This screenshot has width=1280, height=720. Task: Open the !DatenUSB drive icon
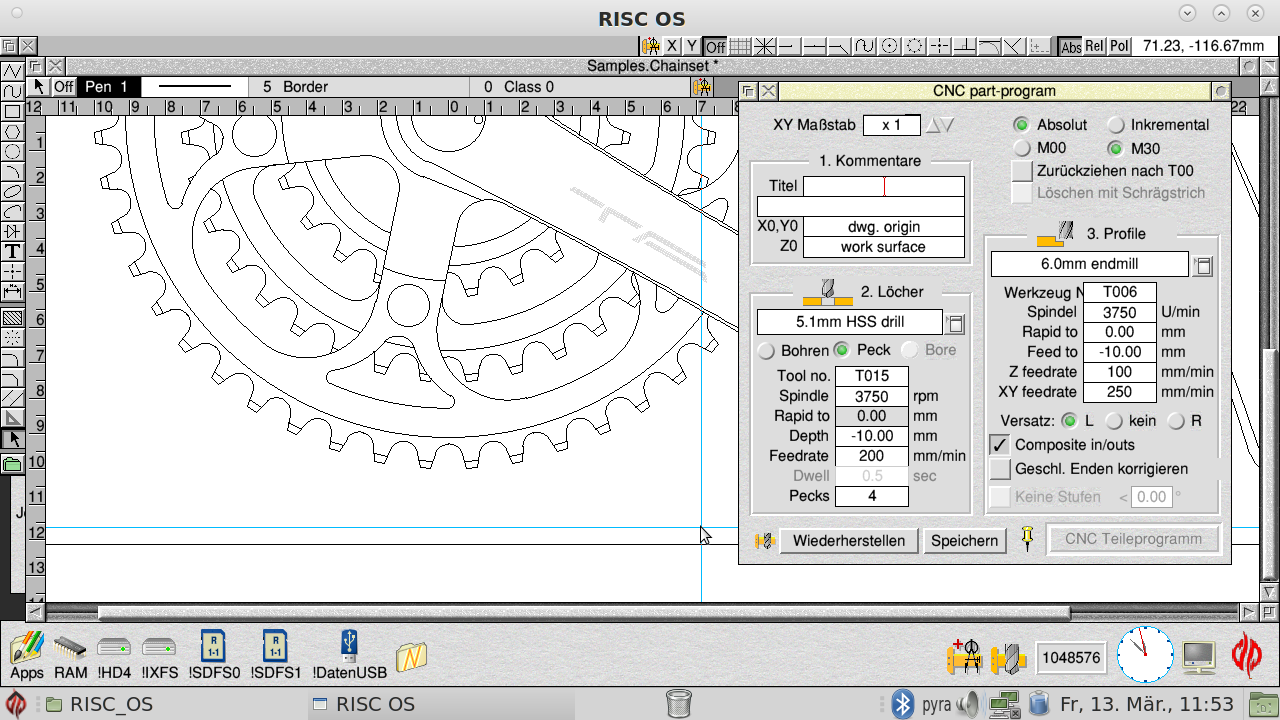[348, 650]
